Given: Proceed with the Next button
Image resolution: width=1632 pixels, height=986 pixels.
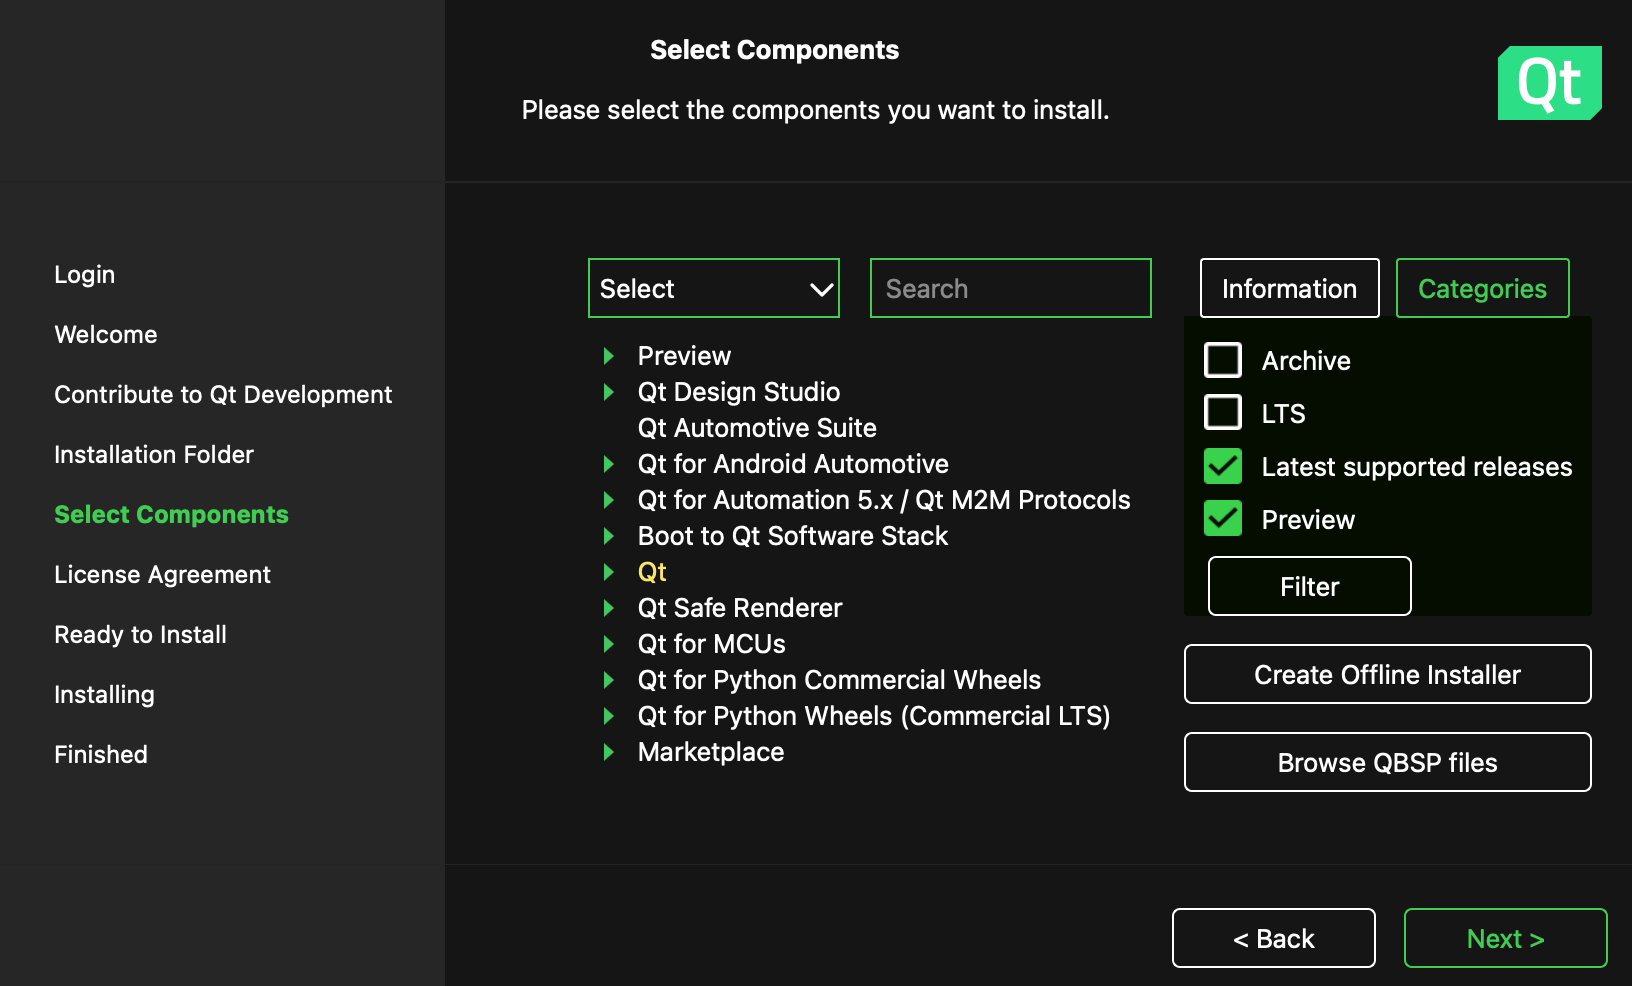Looking at the screenshot, I should [1505, 938].
